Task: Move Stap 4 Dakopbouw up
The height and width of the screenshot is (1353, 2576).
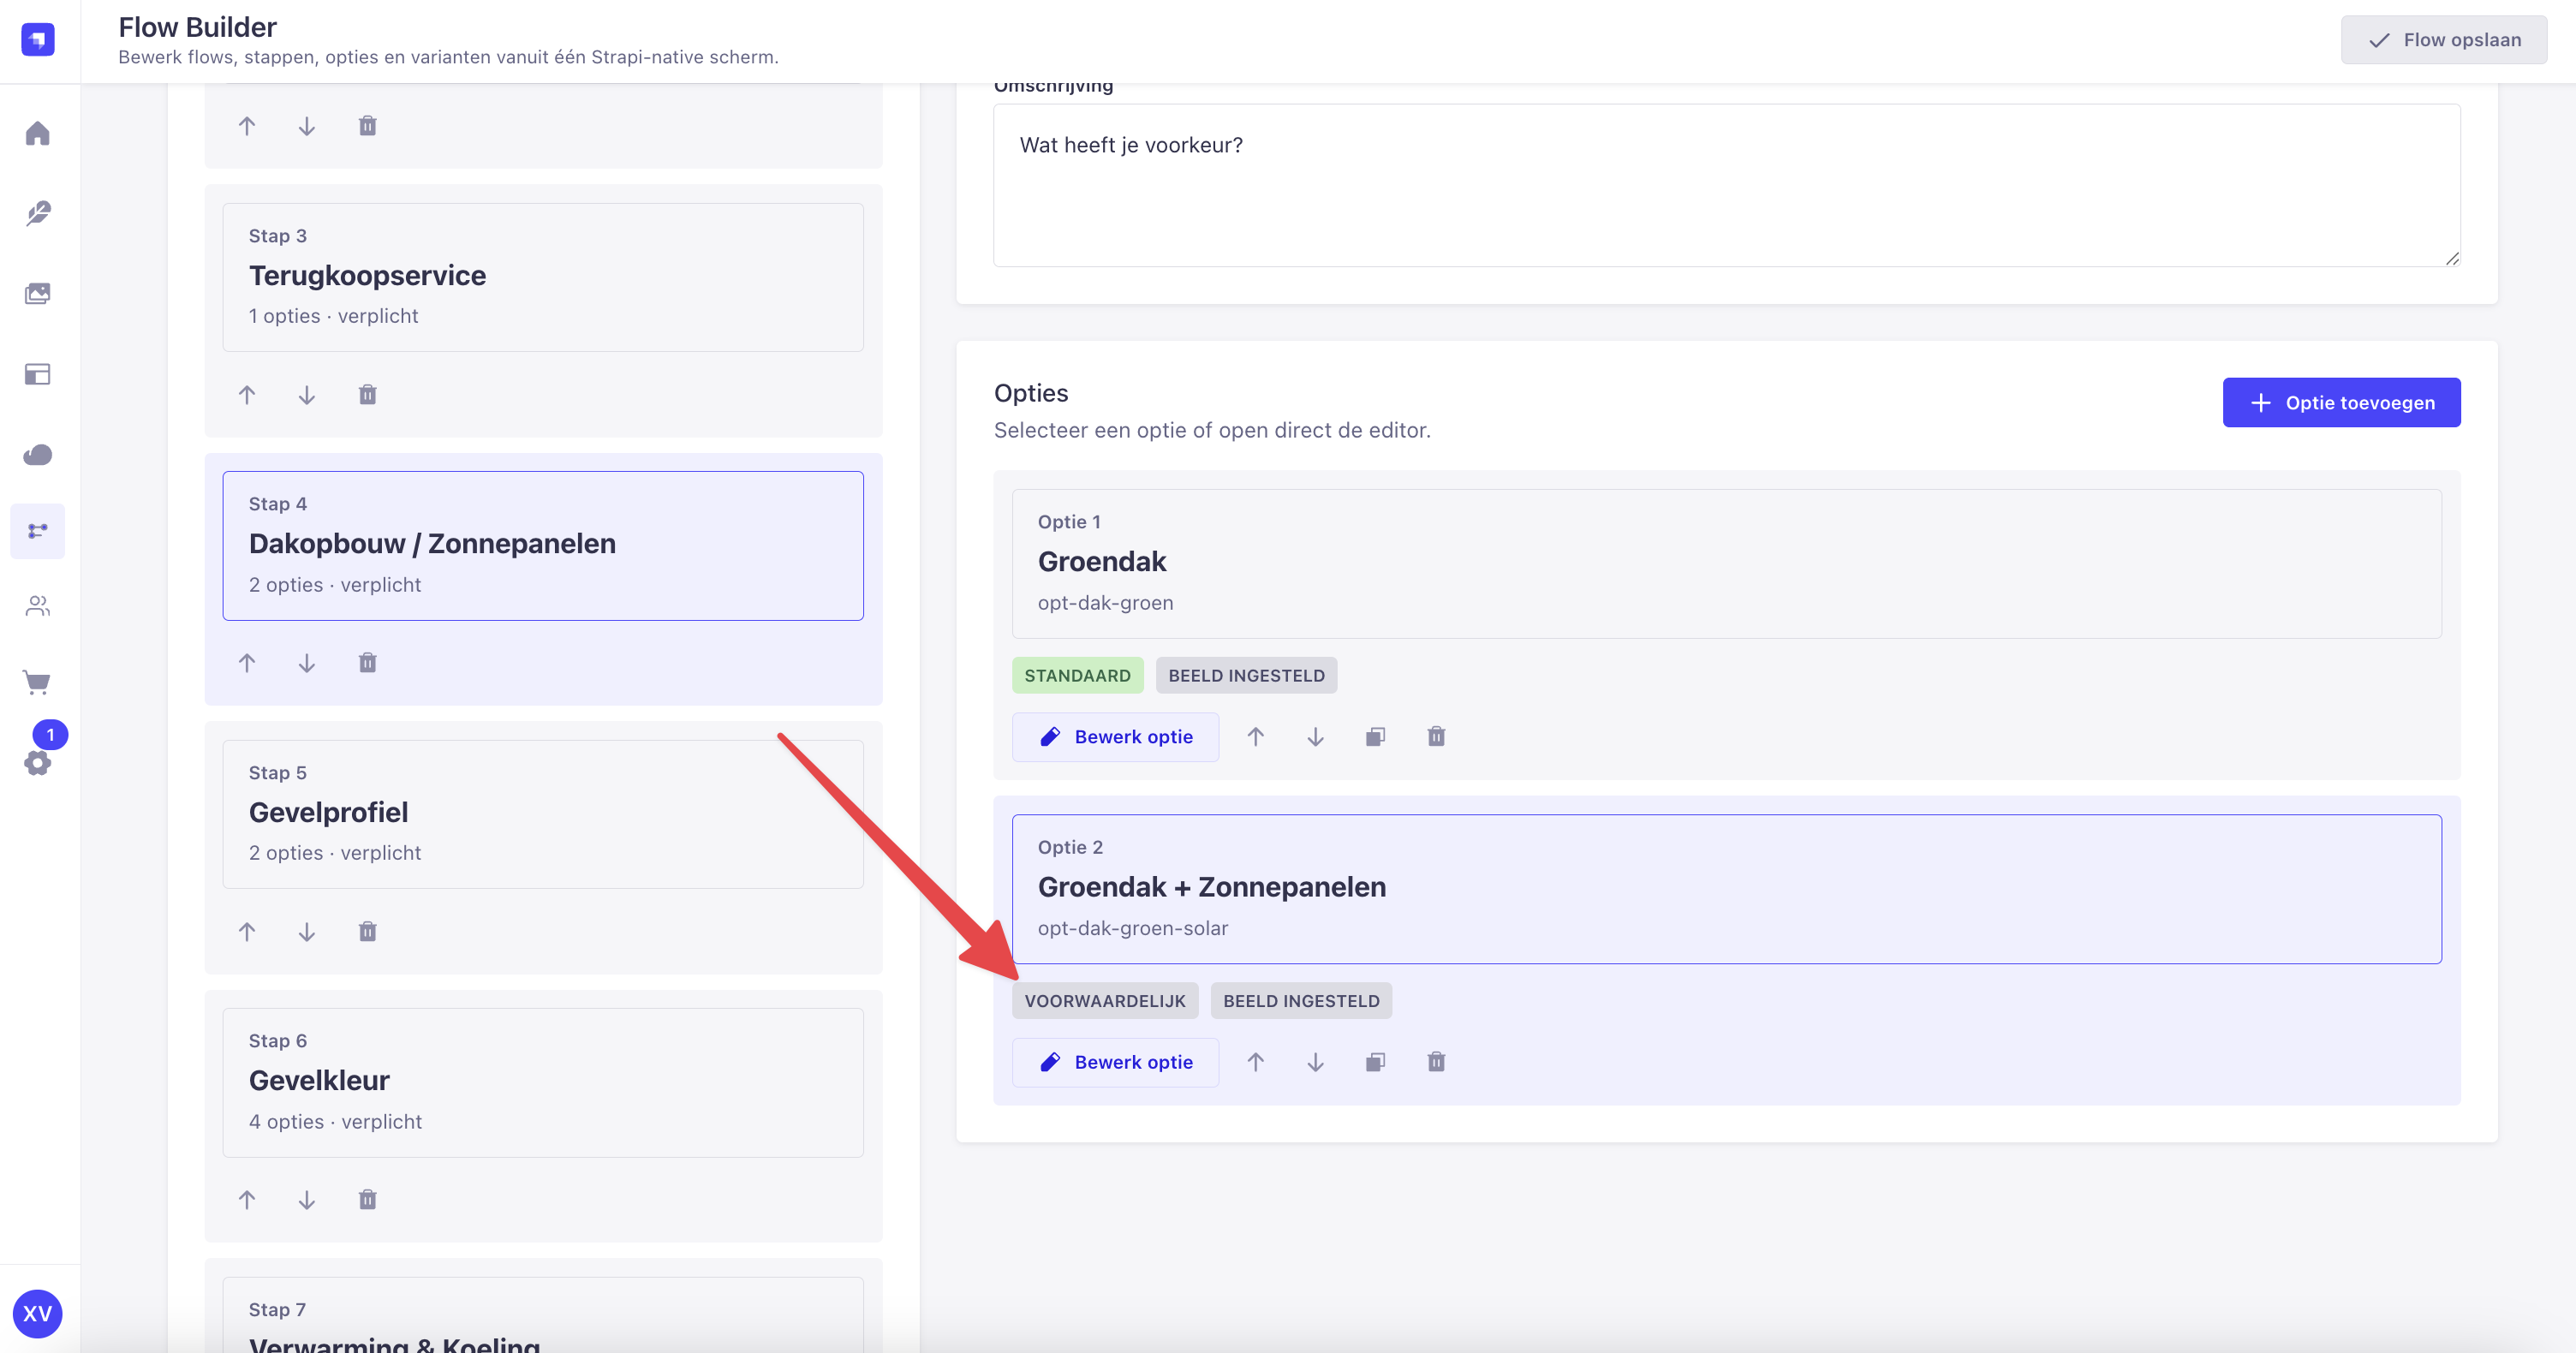Action: [247, 663]
